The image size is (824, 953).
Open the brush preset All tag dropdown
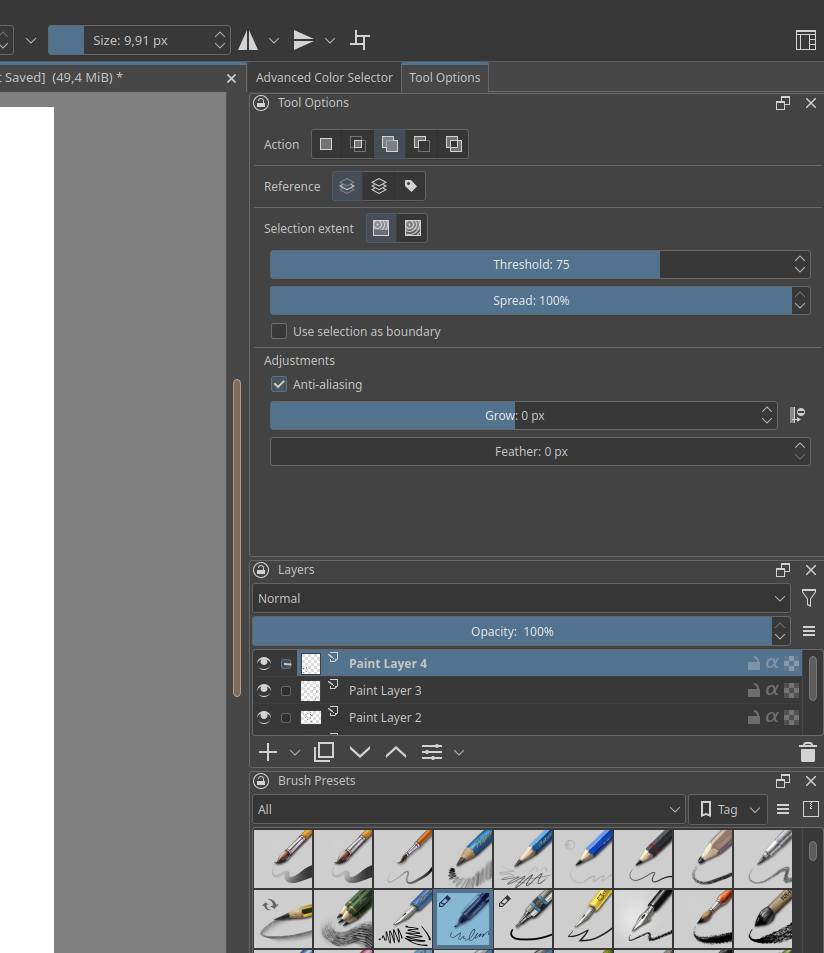[468, 809]
